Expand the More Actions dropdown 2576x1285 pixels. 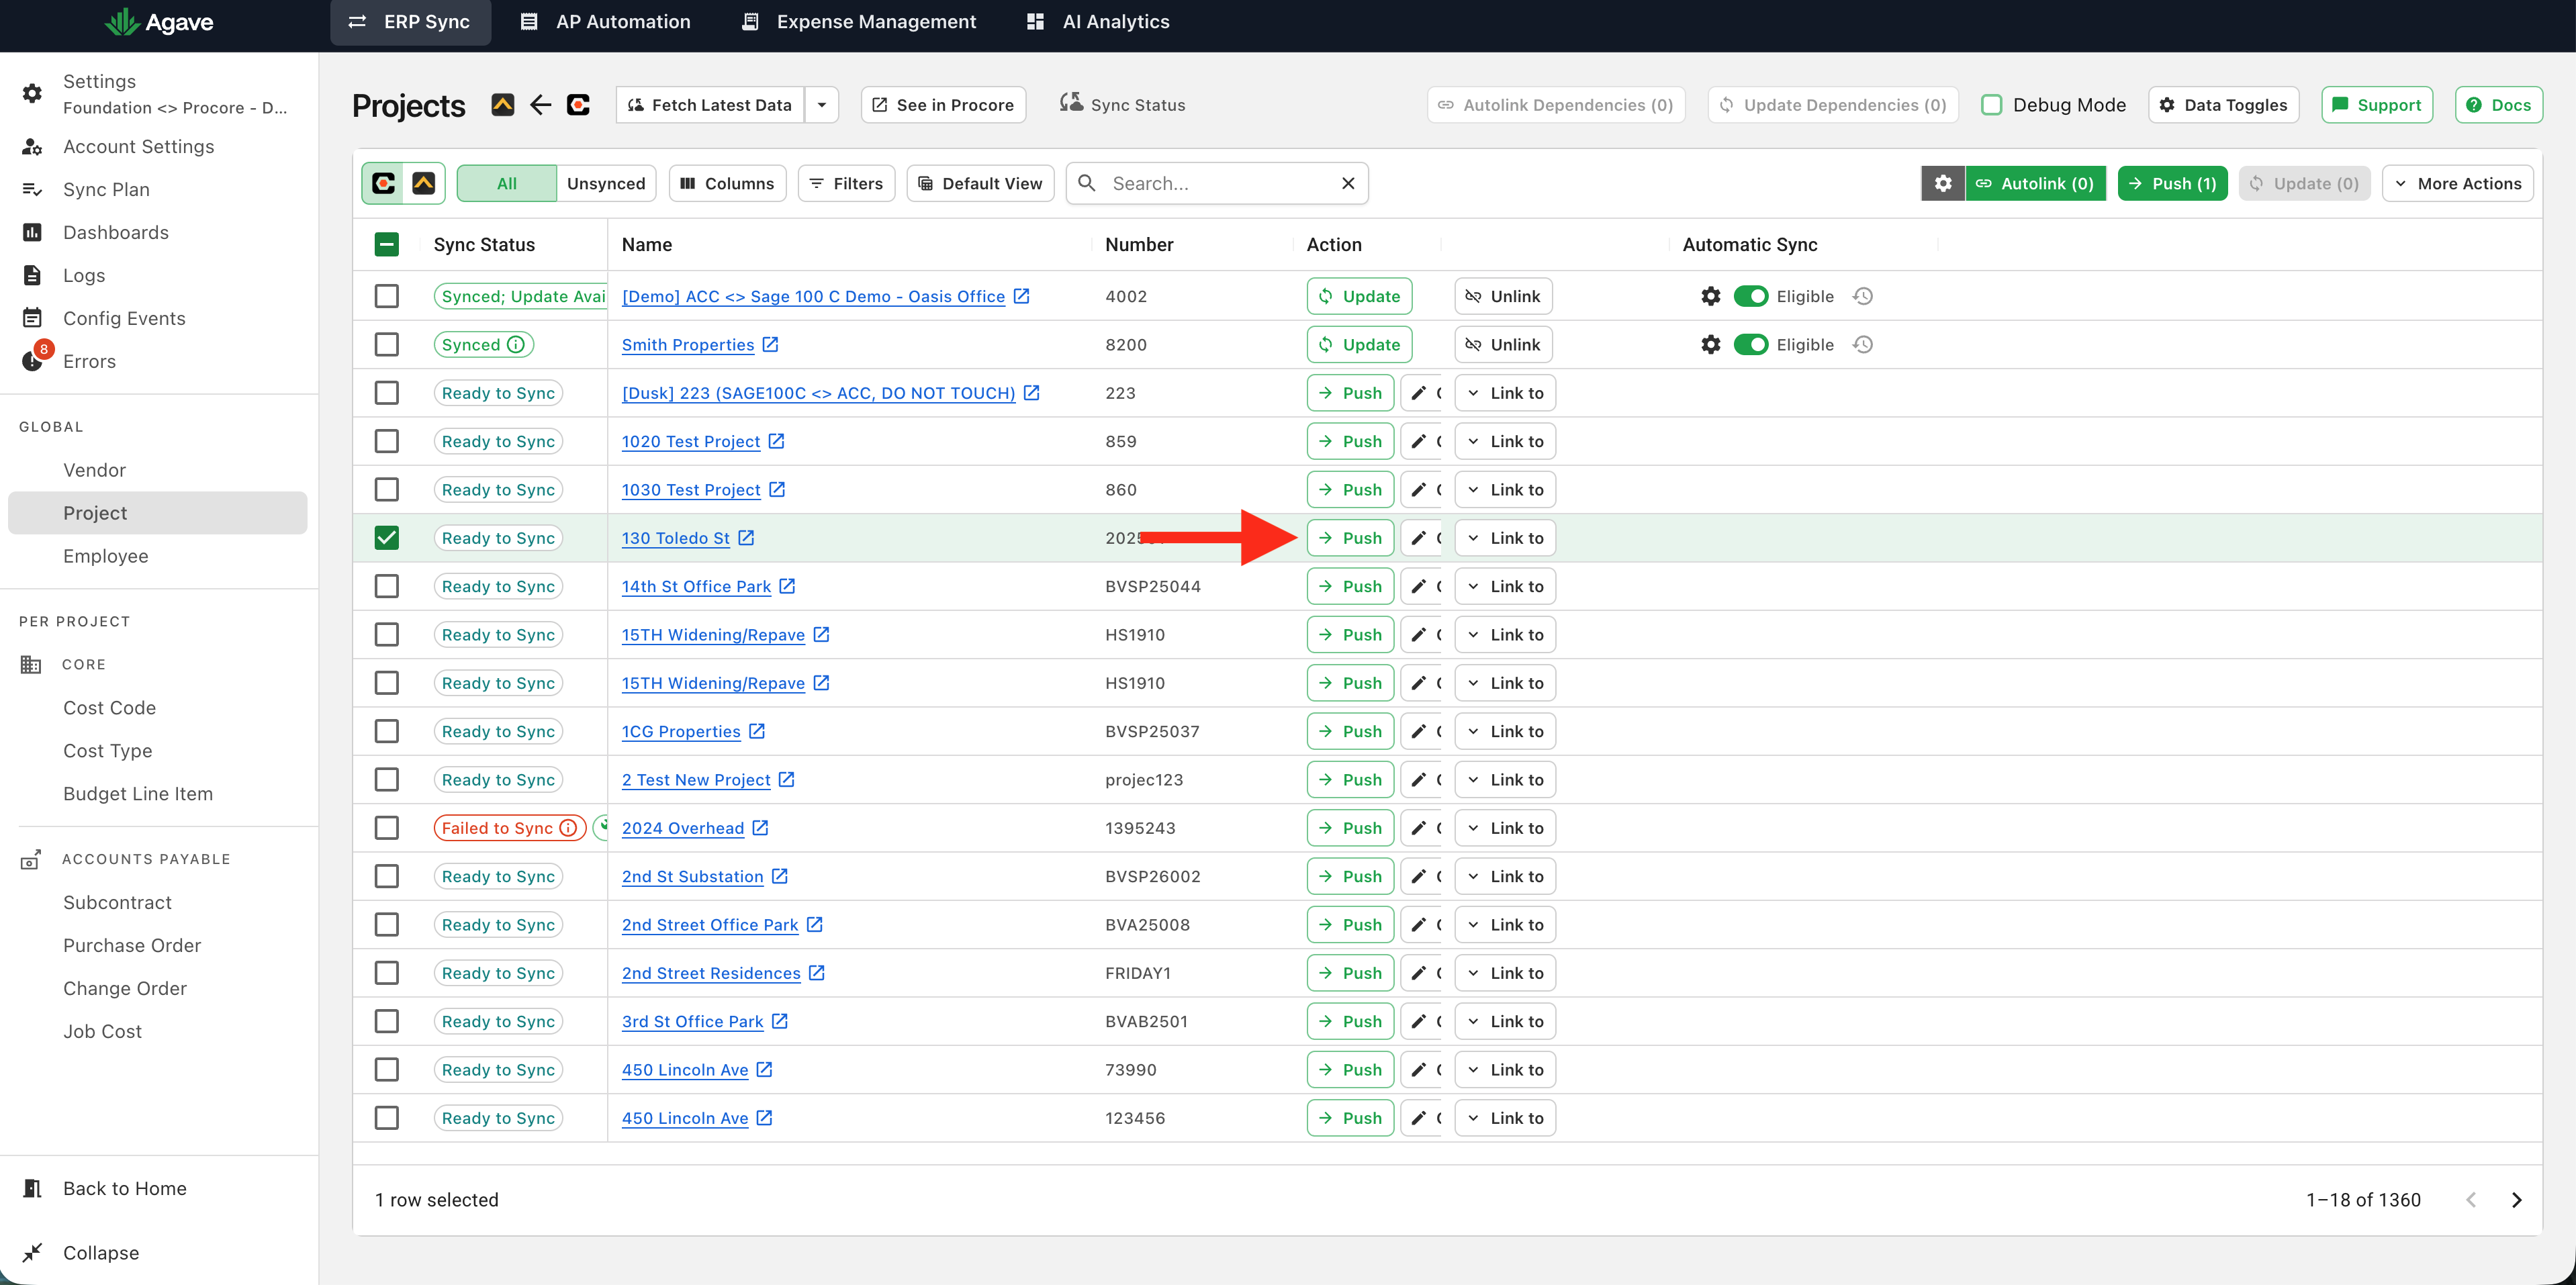[x=2457, y=183]
